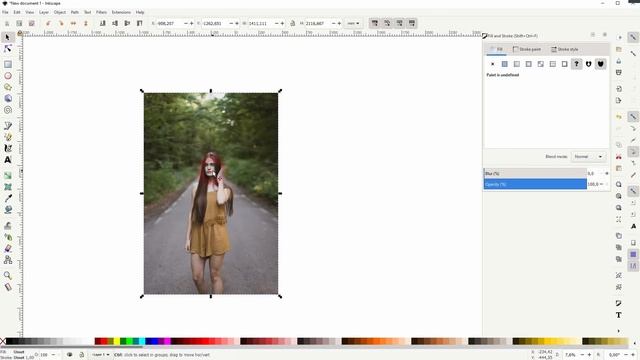Open the File menu
Image resolution: width=640 pixels, height=360 pixels.
(5, 12)
